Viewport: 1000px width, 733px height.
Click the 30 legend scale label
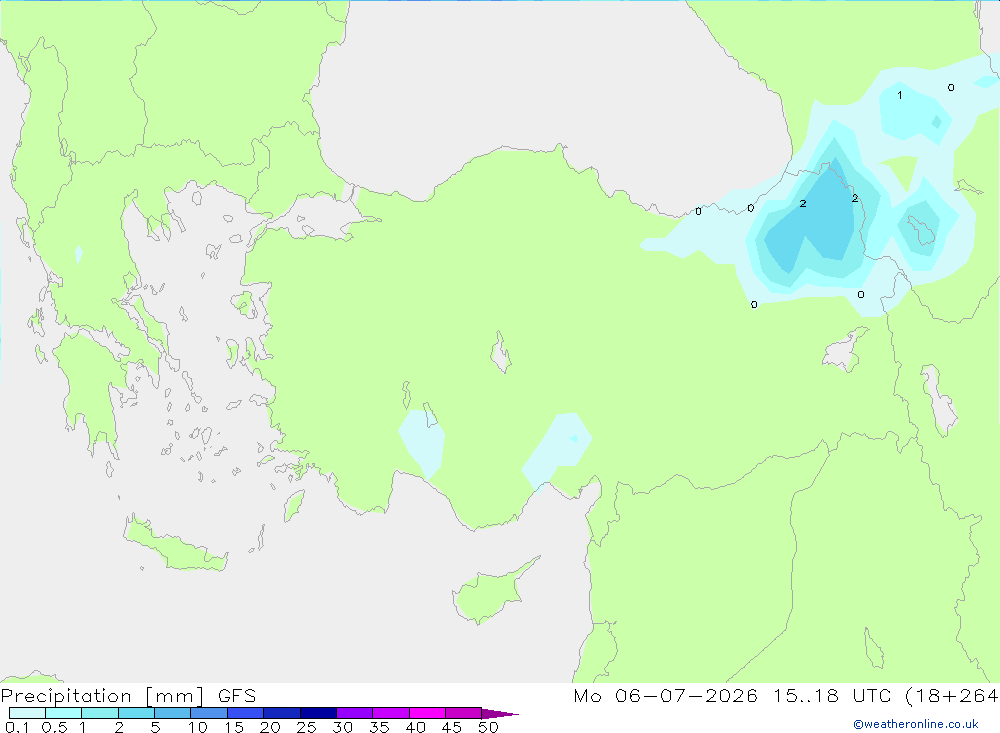click(342, 727)
